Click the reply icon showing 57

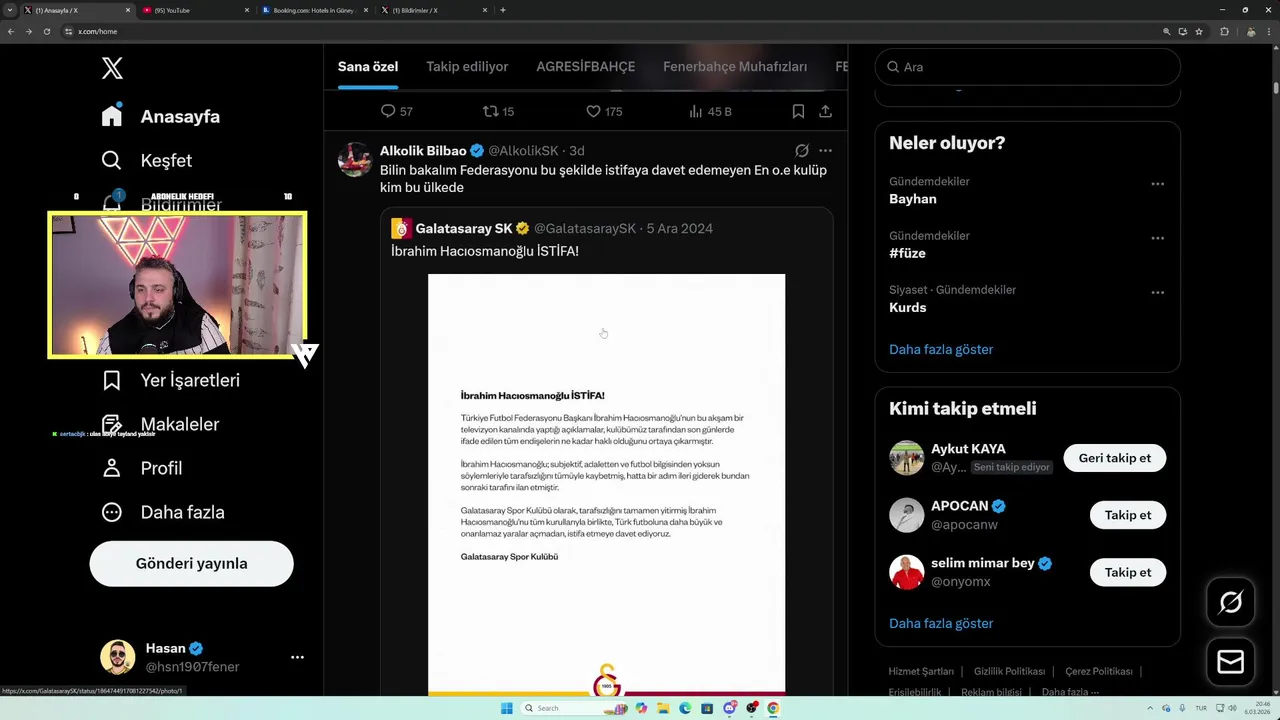pyautogui.click(x=388, y=111)
